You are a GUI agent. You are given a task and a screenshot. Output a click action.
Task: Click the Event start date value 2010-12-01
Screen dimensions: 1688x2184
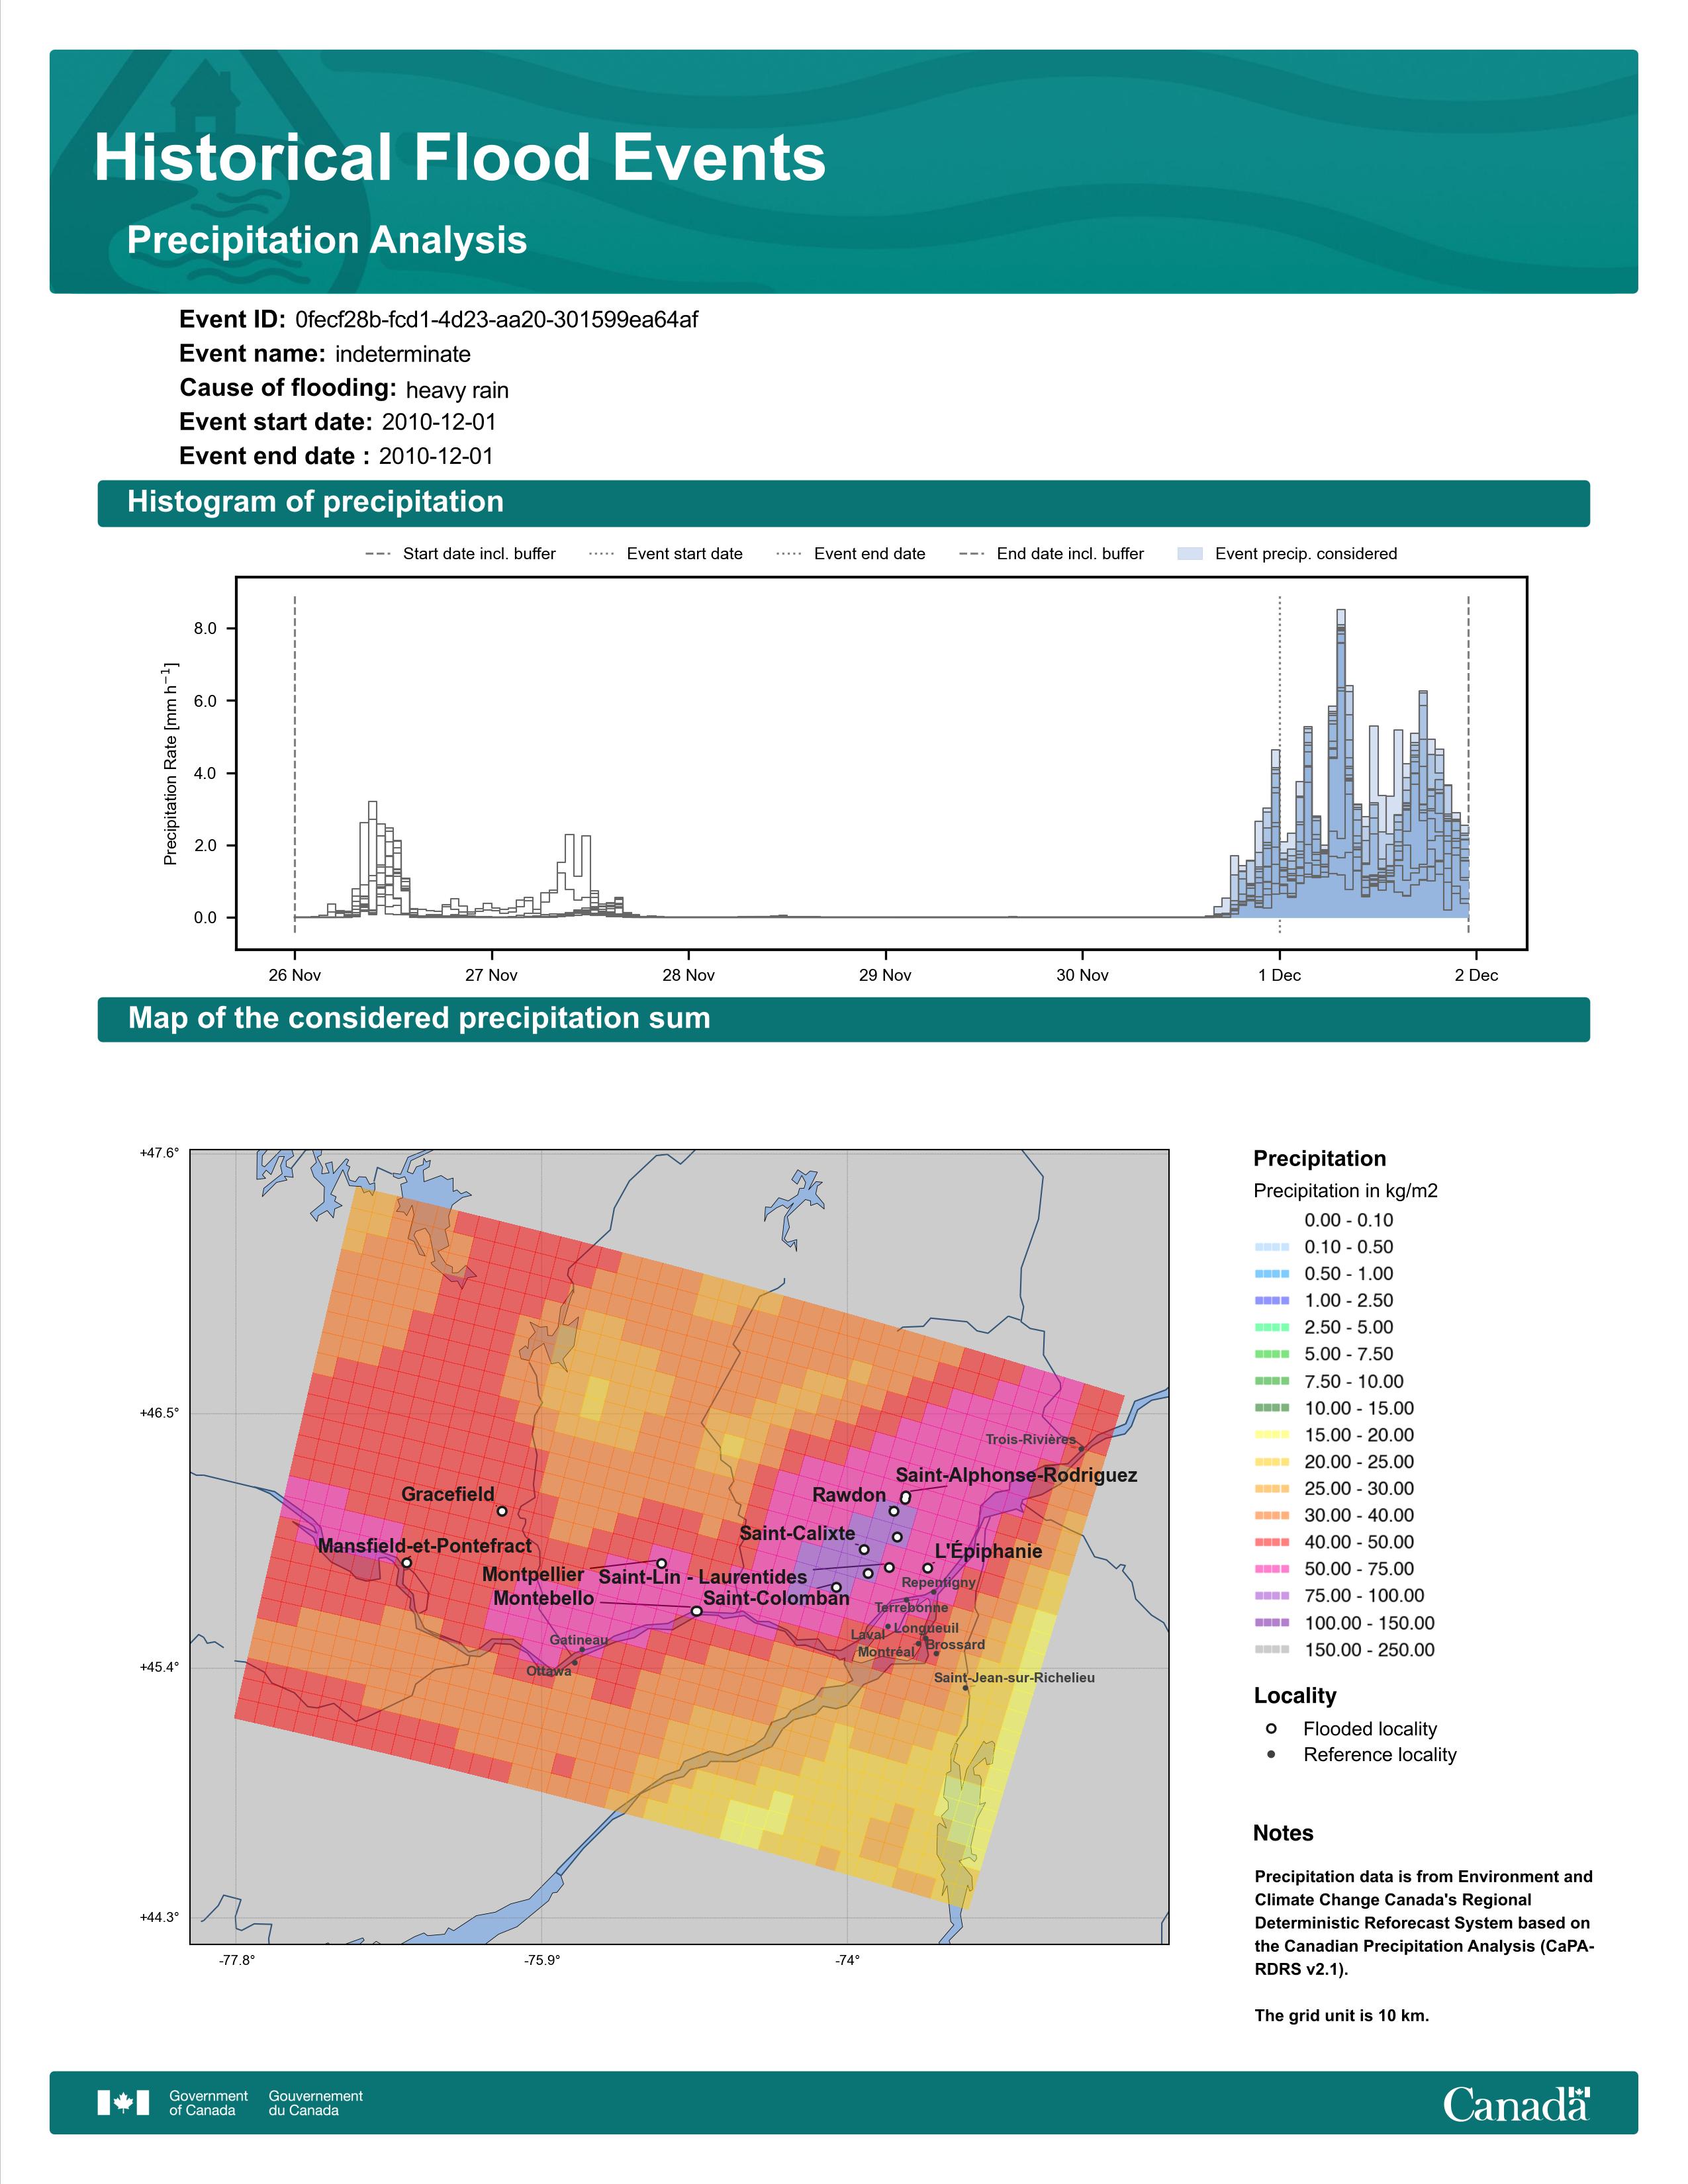(x=439, y=422)
